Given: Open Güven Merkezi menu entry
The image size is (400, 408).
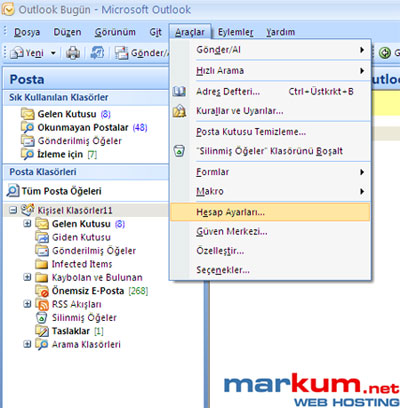Looking at the screenshot, I should point(270,231).
